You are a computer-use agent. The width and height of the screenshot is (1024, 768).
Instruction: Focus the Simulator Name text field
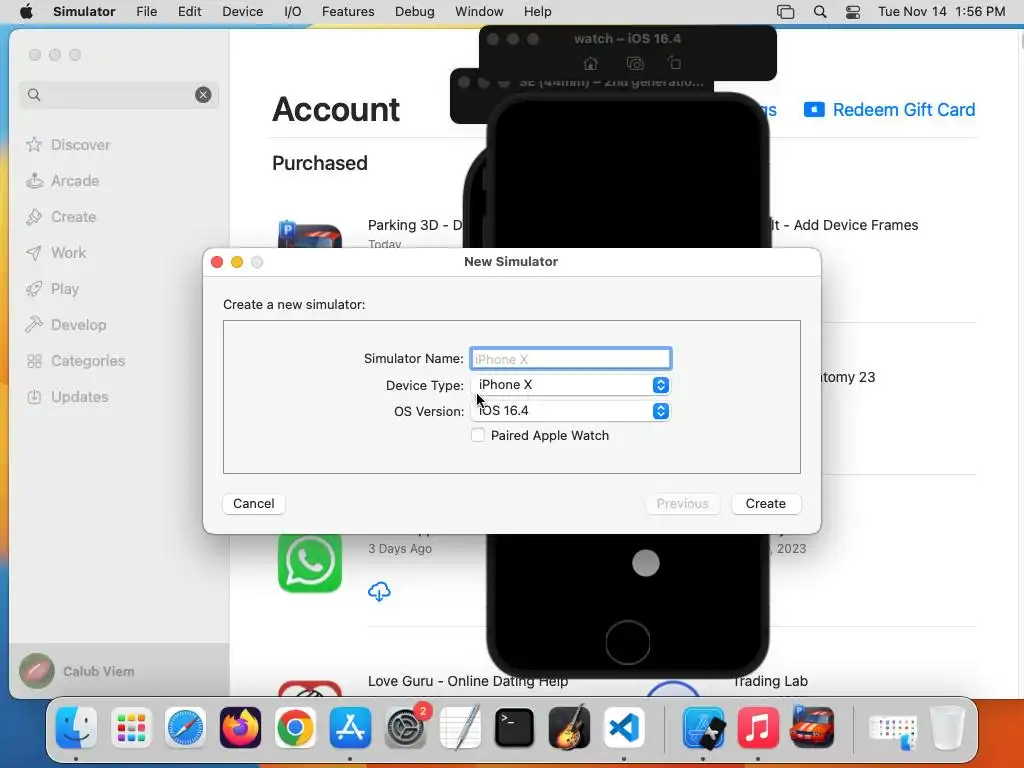[570, 359]
